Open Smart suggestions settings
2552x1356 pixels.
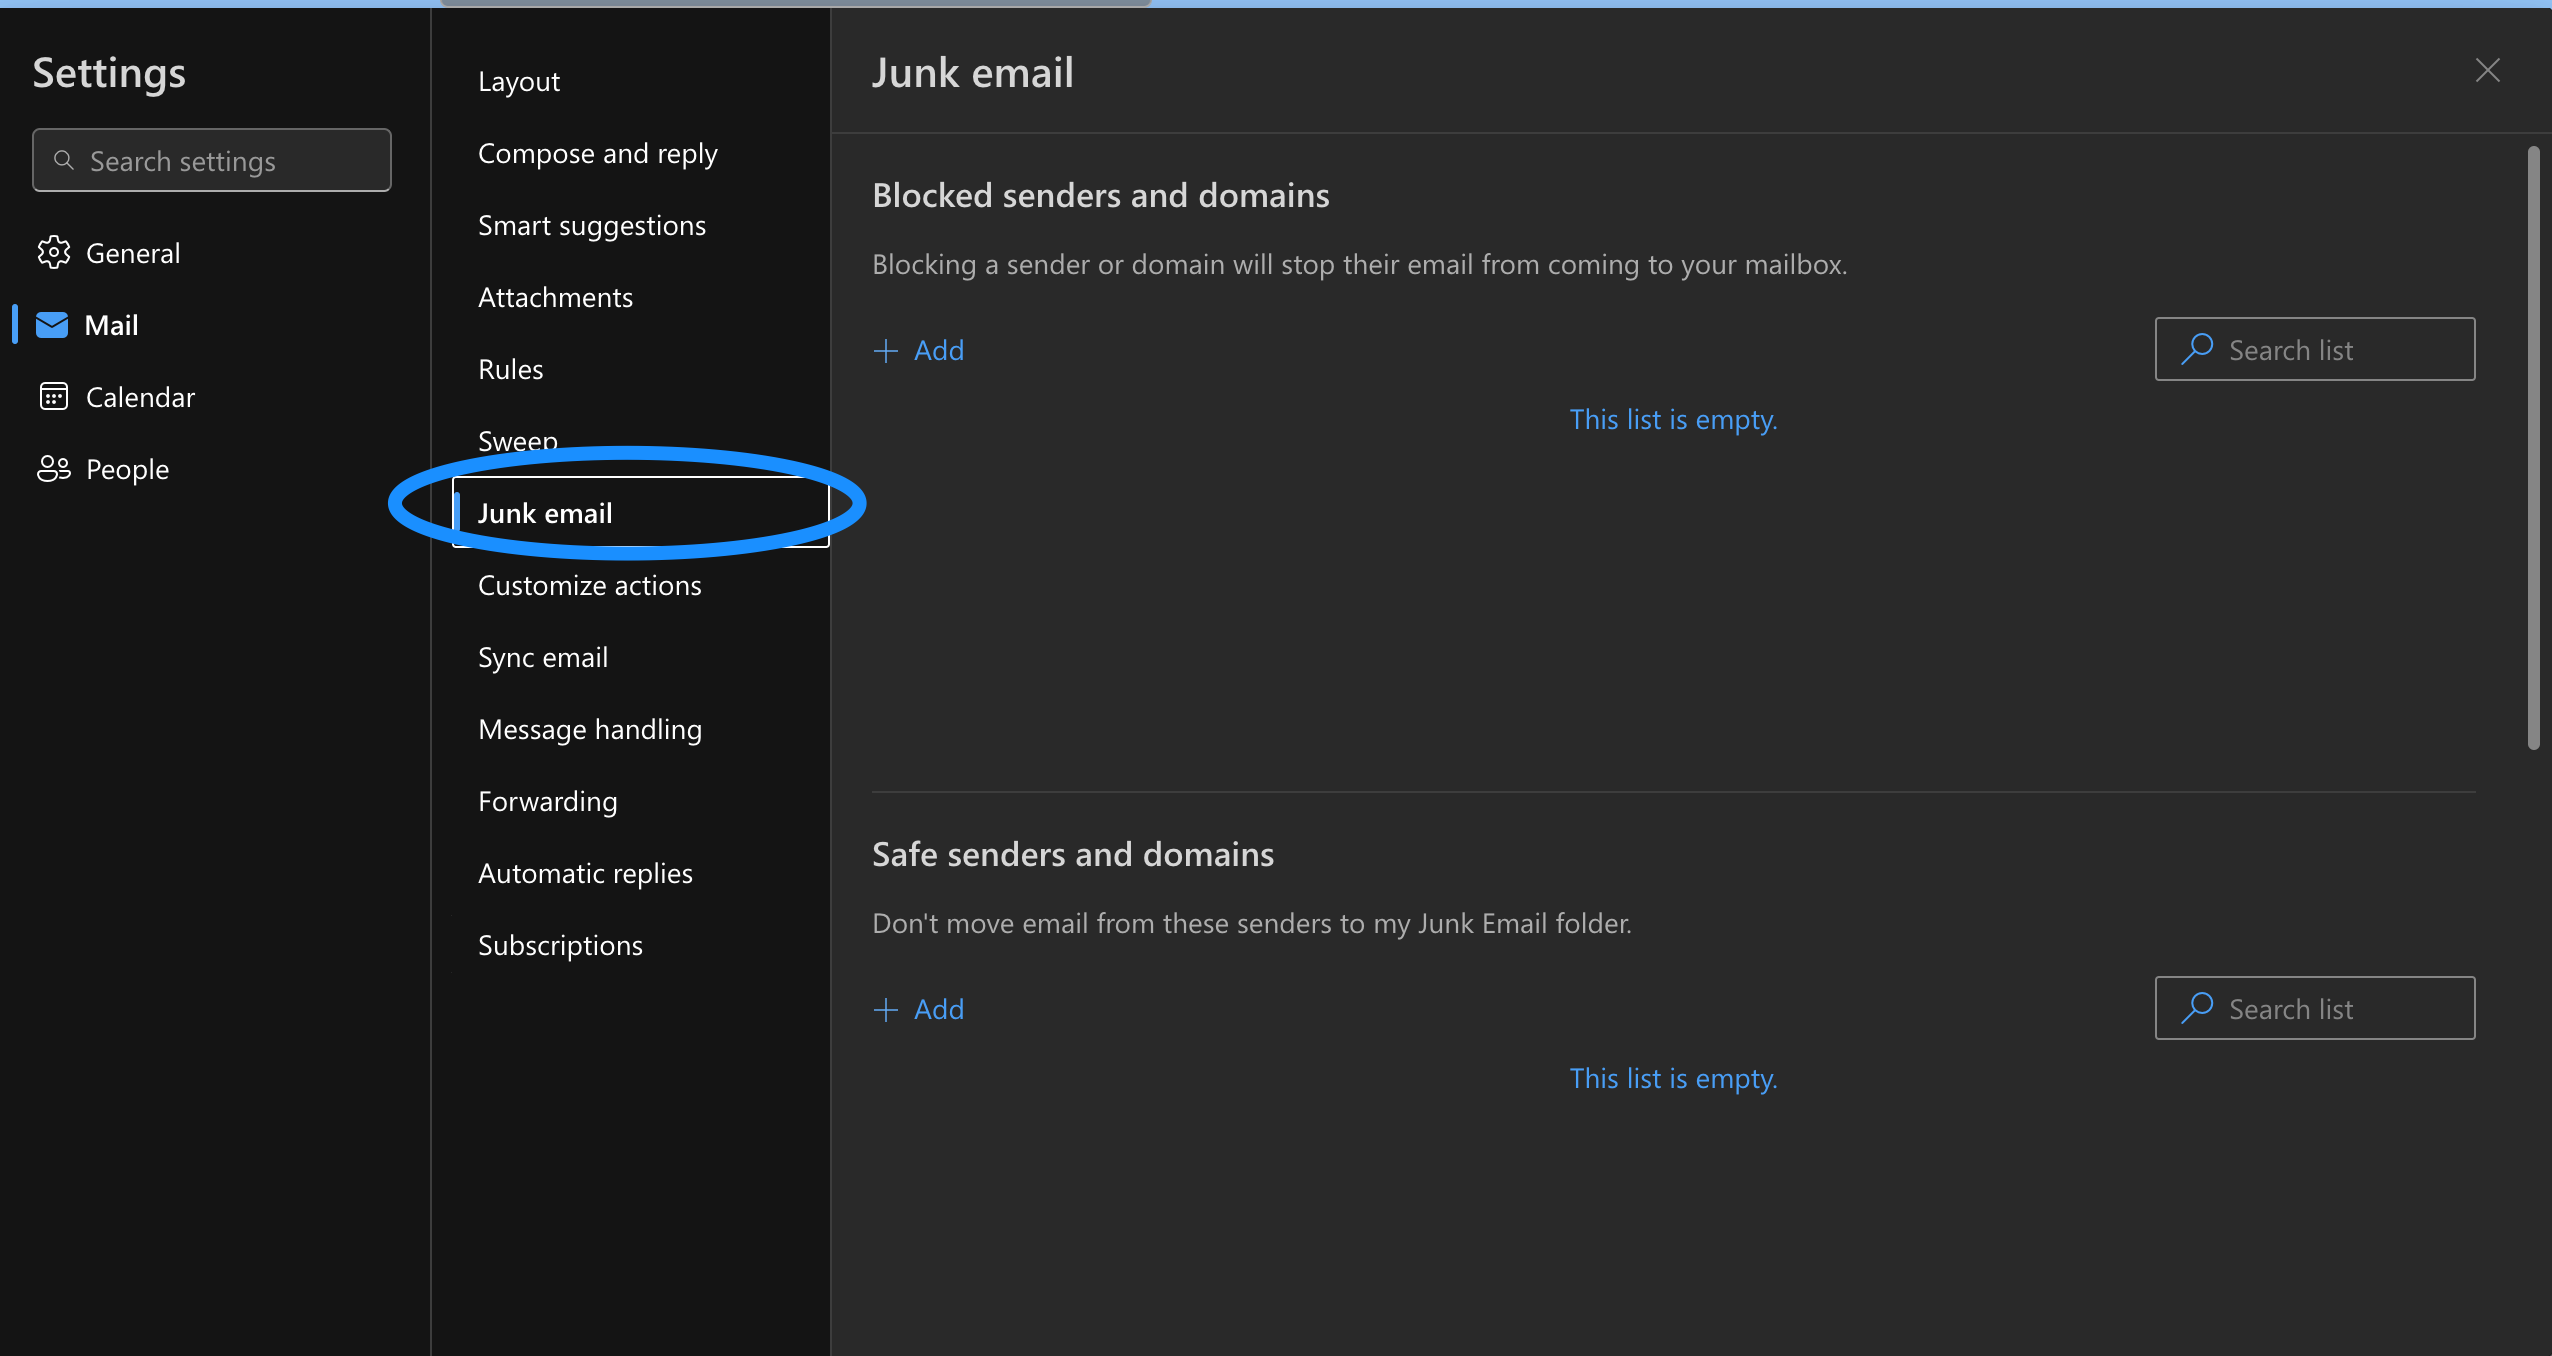(x=592, y=225)
